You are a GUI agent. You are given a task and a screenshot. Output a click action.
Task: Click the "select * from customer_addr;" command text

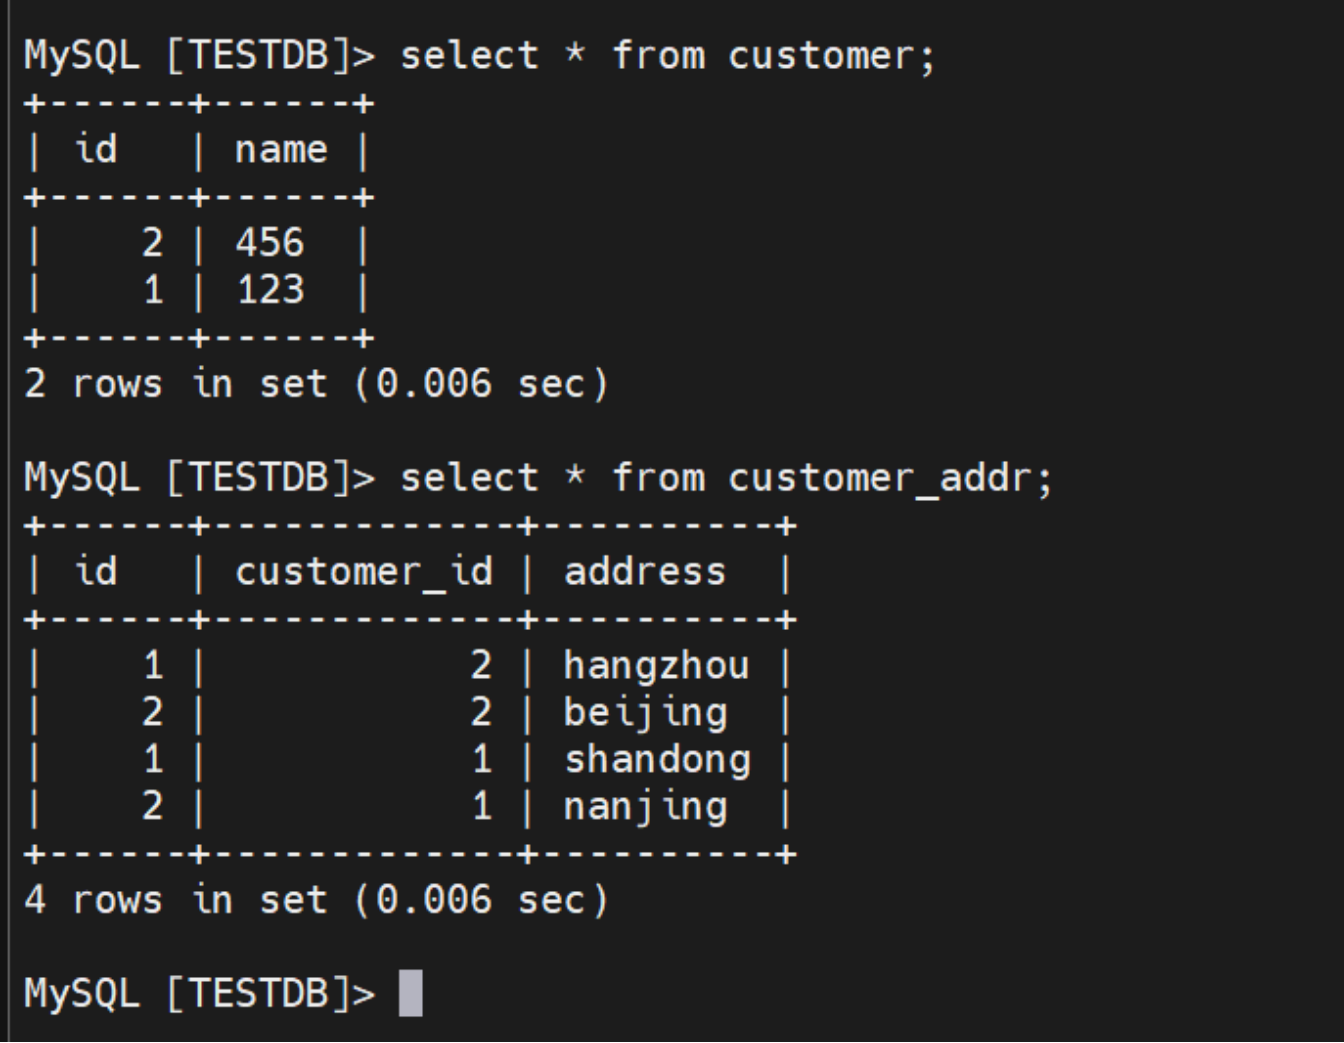[726, 478]
